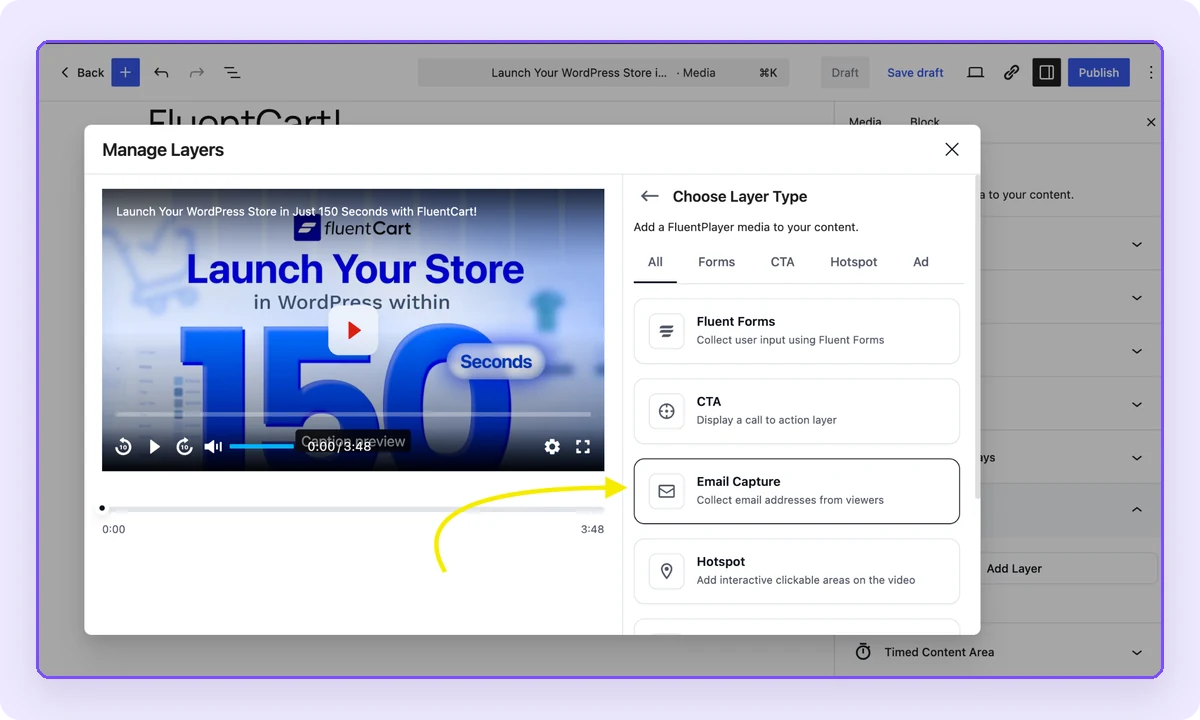Choose the Fluent Forms layer card

coord(797,331)
